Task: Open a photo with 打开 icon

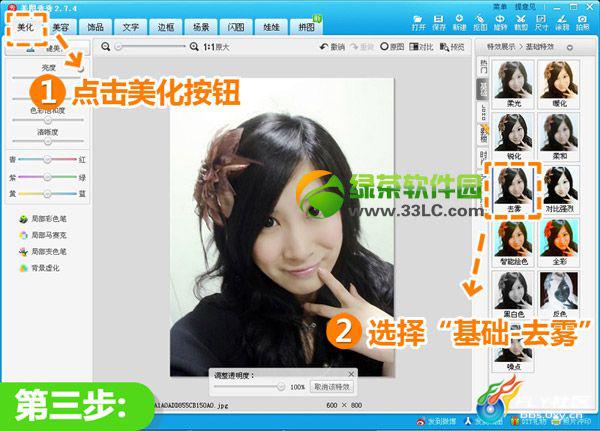Action: (418, 23)
